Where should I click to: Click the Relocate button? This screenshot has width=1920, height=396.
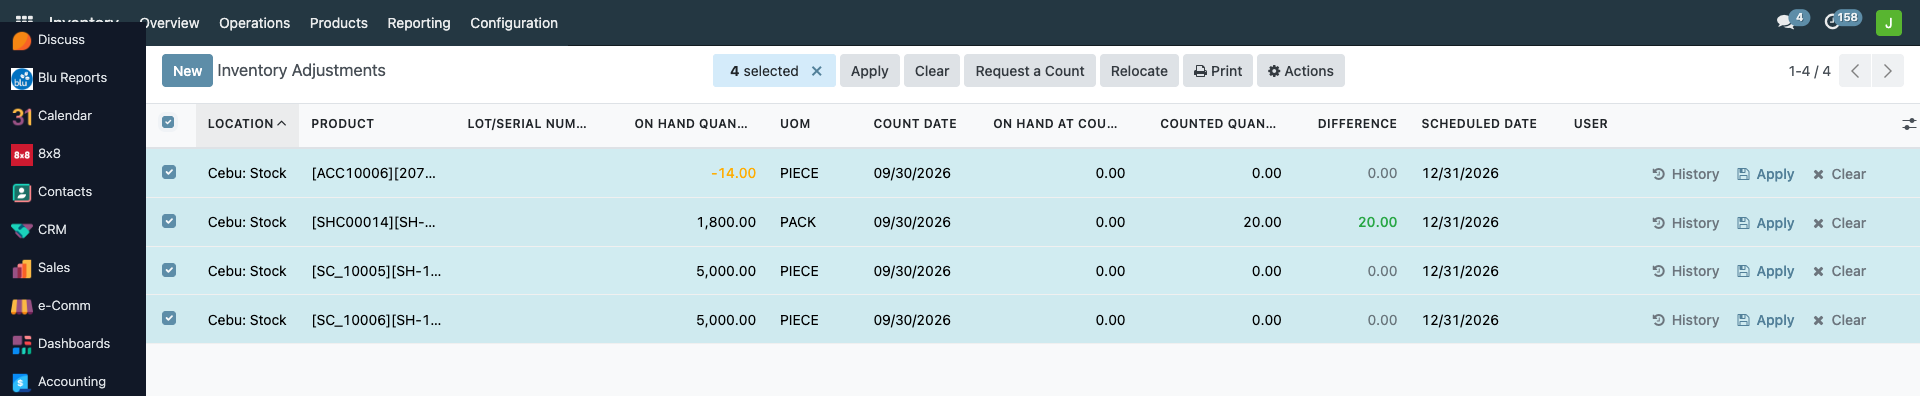pos(1139,71)
